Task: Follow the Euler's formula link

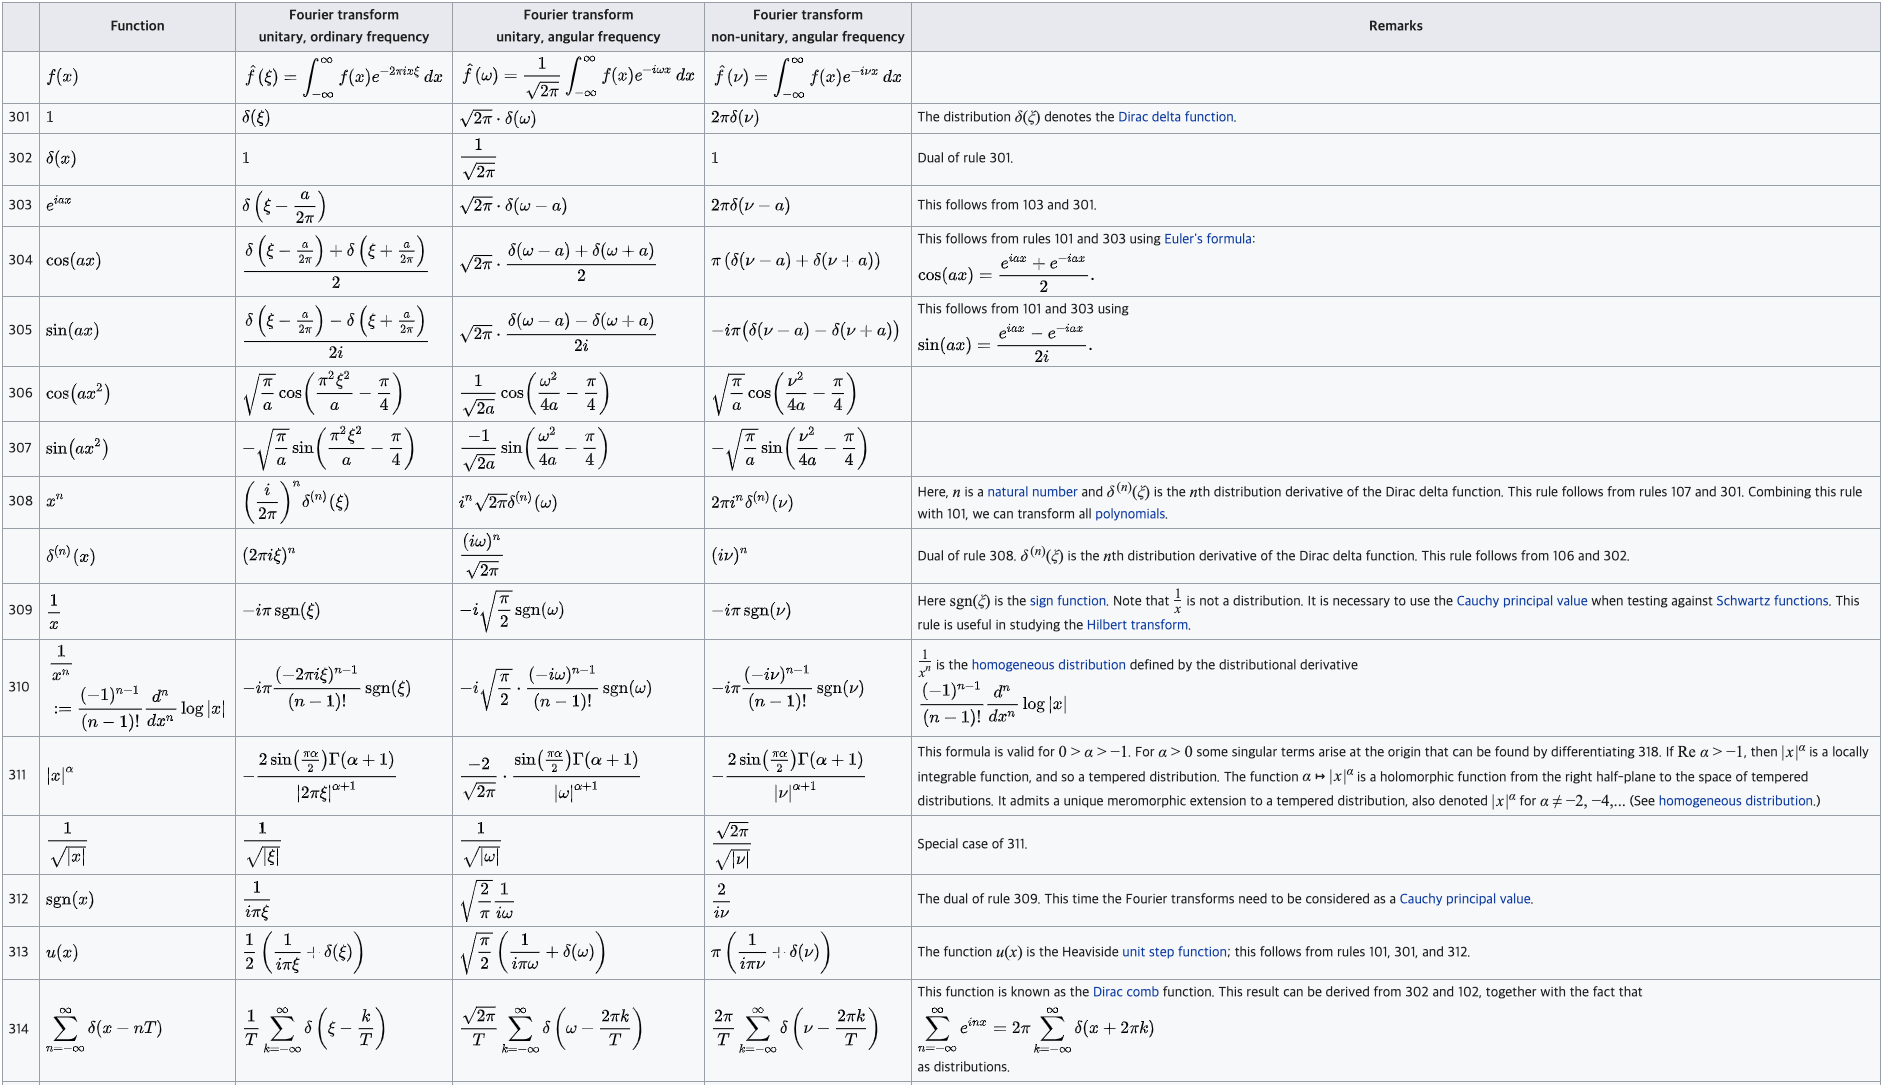Action: [x=1208, y=239]
